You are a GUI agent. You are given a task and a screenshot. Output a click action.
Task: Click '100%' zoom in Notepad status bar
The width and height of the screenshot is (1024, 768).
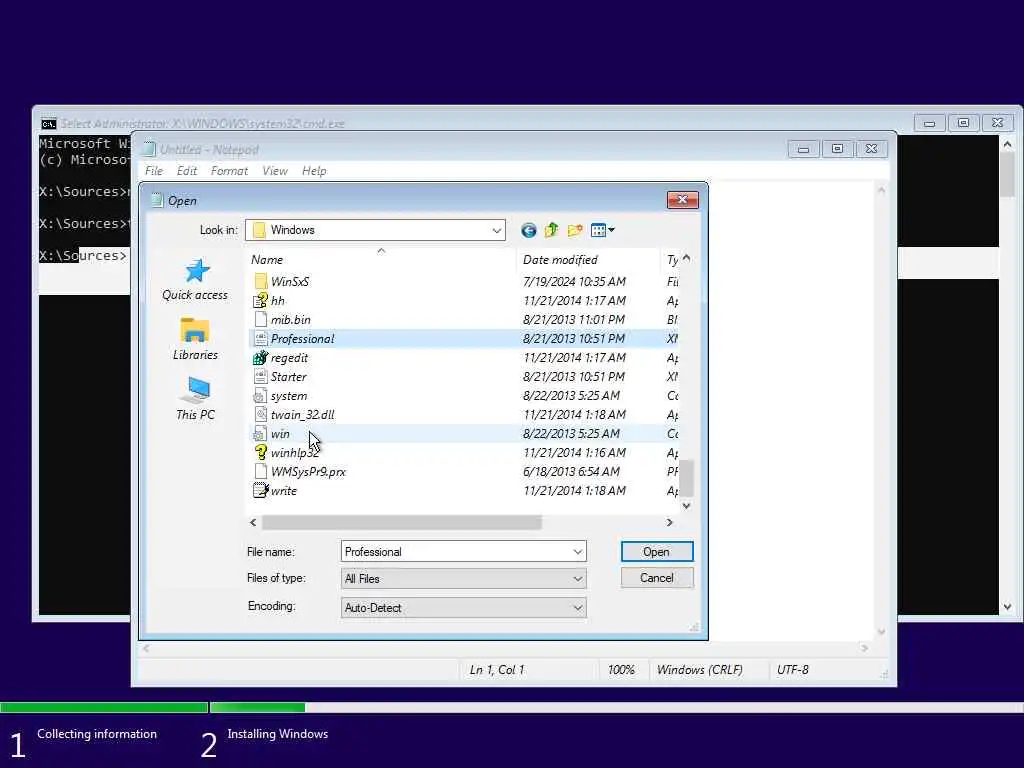pos(621,670)
